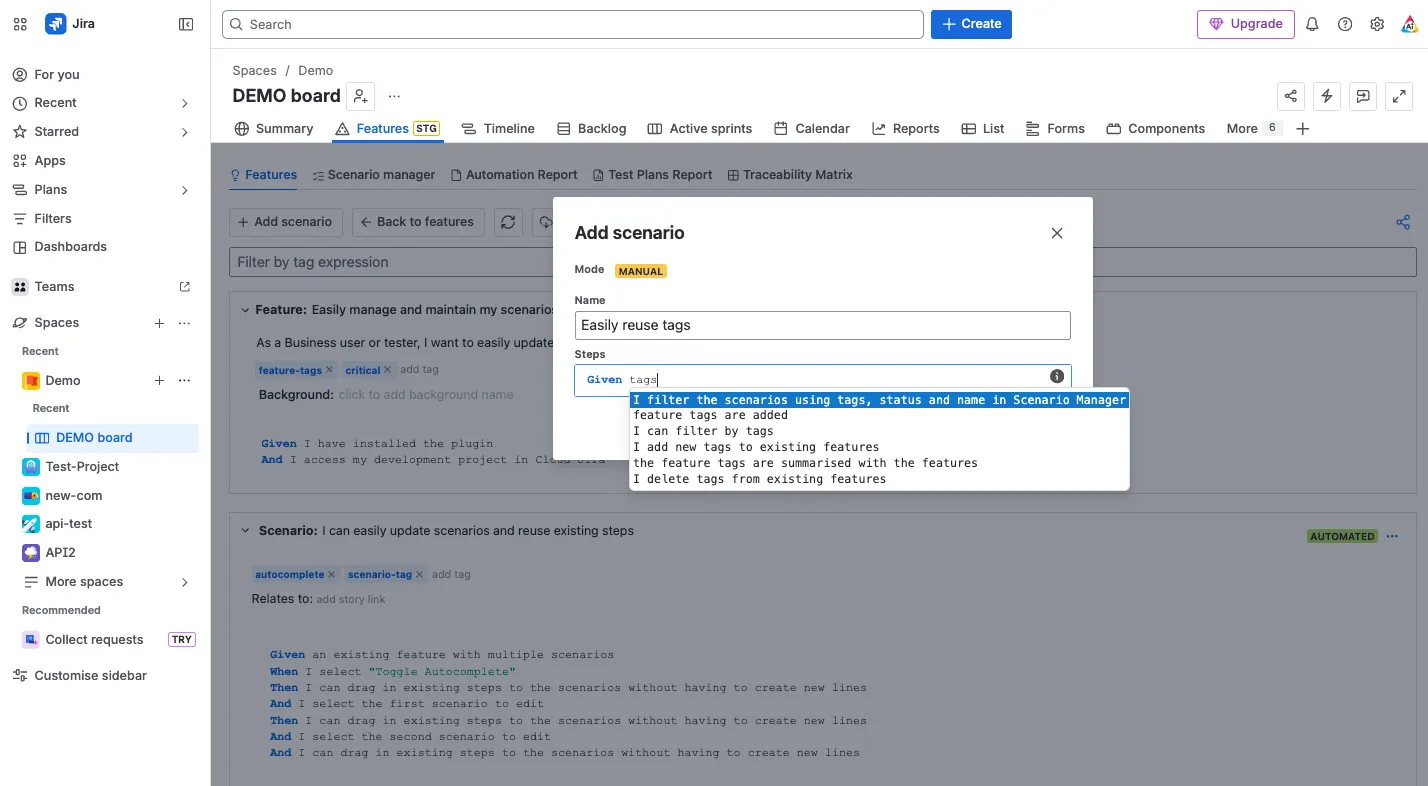Open the app switcher grid icon
Image resolution: width=1428 pixels, height=786 pixels.
click(x=20, y=24)
